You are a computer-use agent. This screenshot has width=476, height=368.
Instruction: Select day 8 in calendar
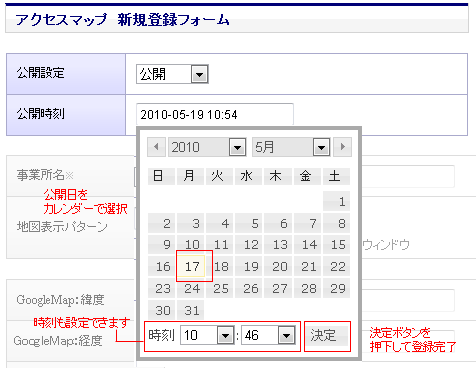337,223
